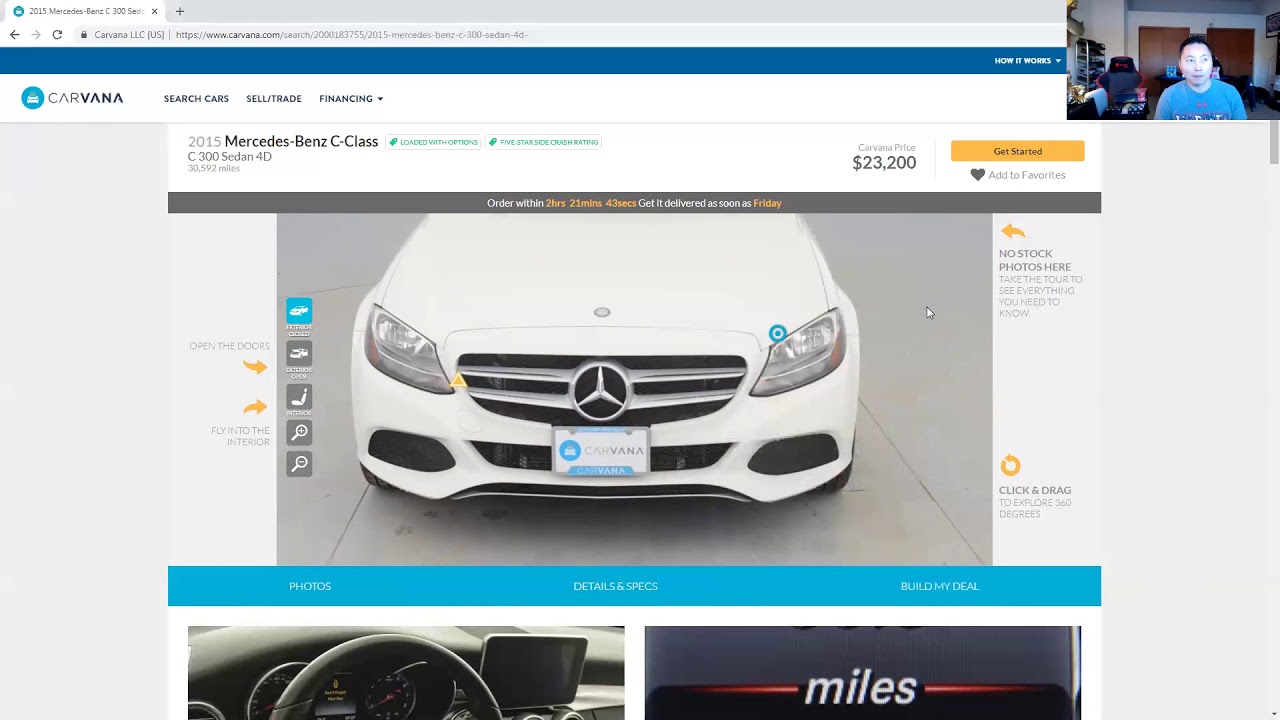Open the miles odometer photo thumbnail
Viewport: 1280px width, 720px height.
pyautogui.click(x=862, y=673)
